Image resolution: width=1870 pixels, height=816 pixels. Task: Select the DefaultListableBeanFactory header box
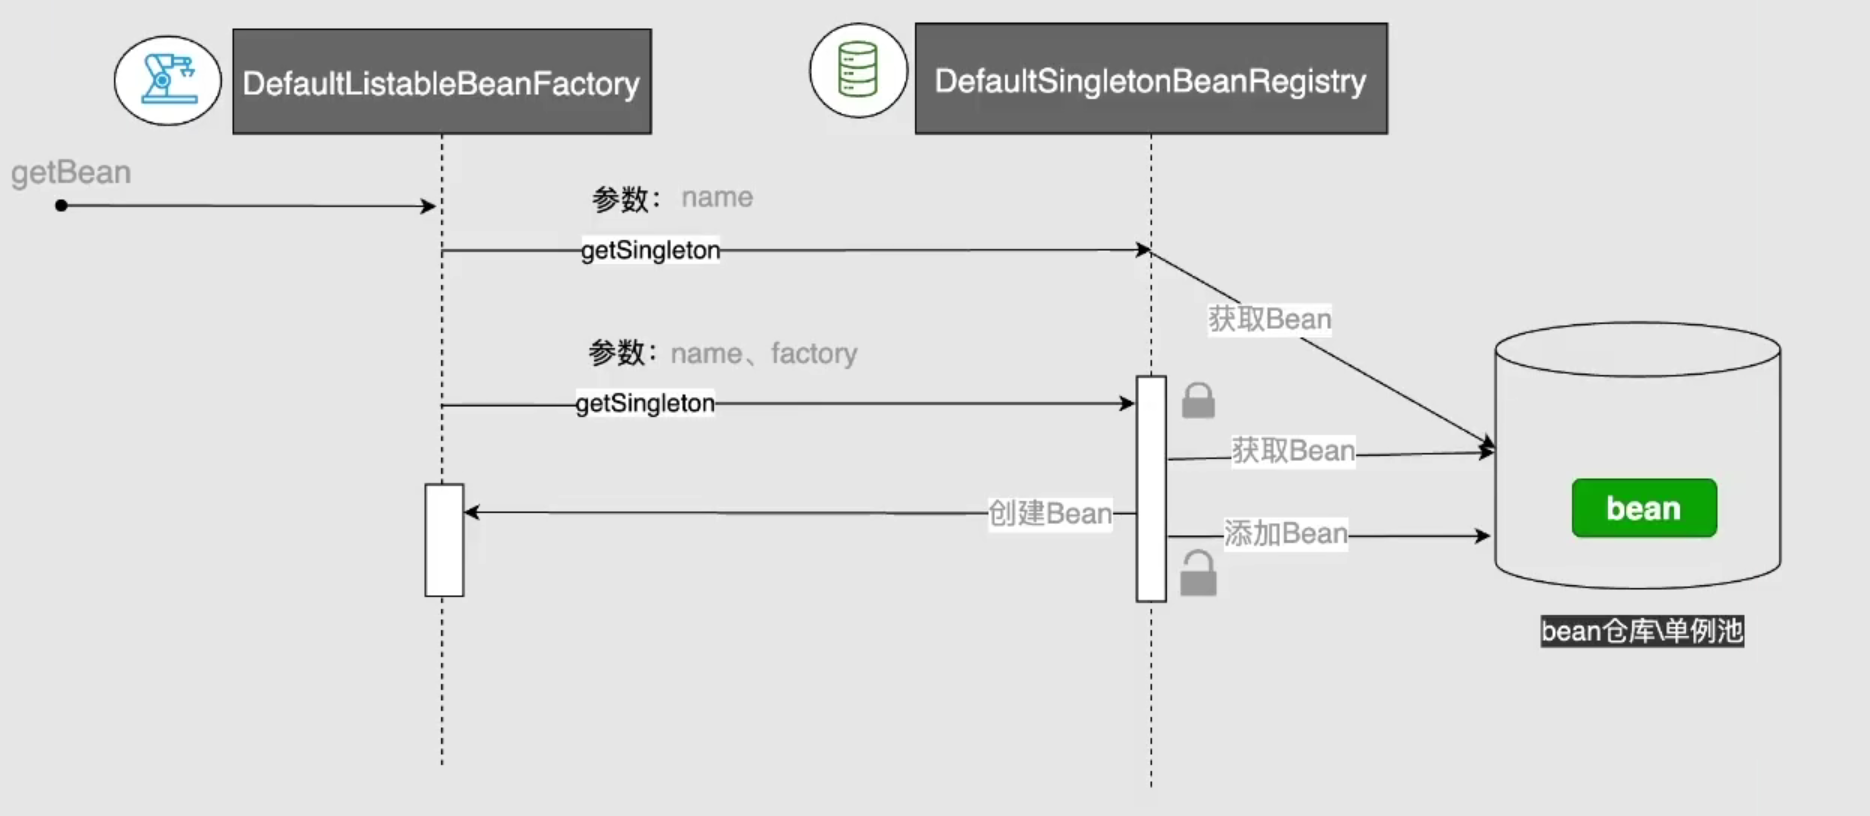(x=442, y=82)
